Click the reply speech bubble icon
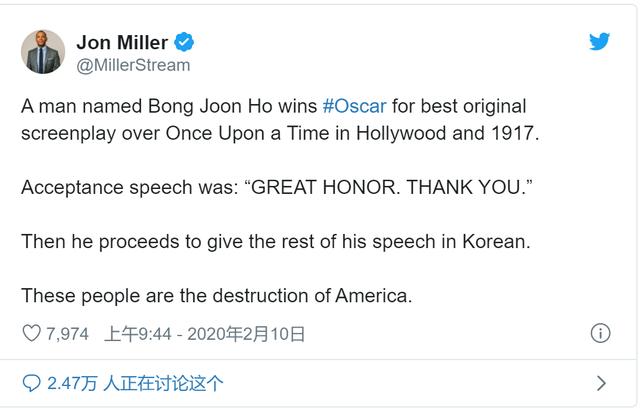Image resolution: width=640 pixels, height=410 pixels. (x=31, y=383)
